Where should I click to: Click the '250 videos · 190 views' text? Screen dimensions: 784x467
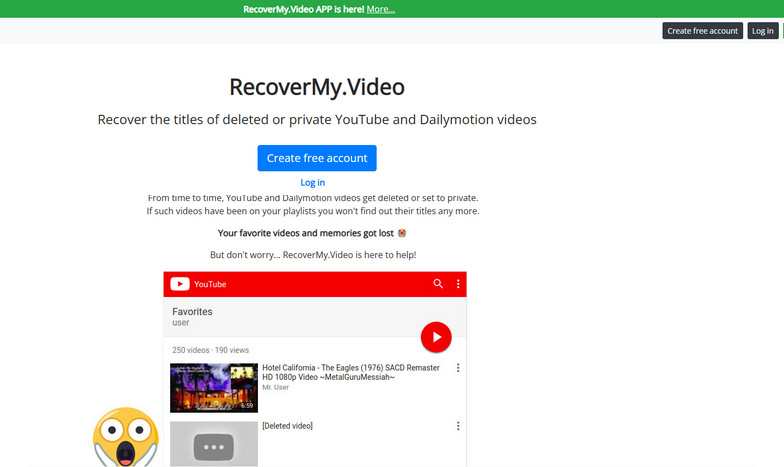tap(210, 350)
